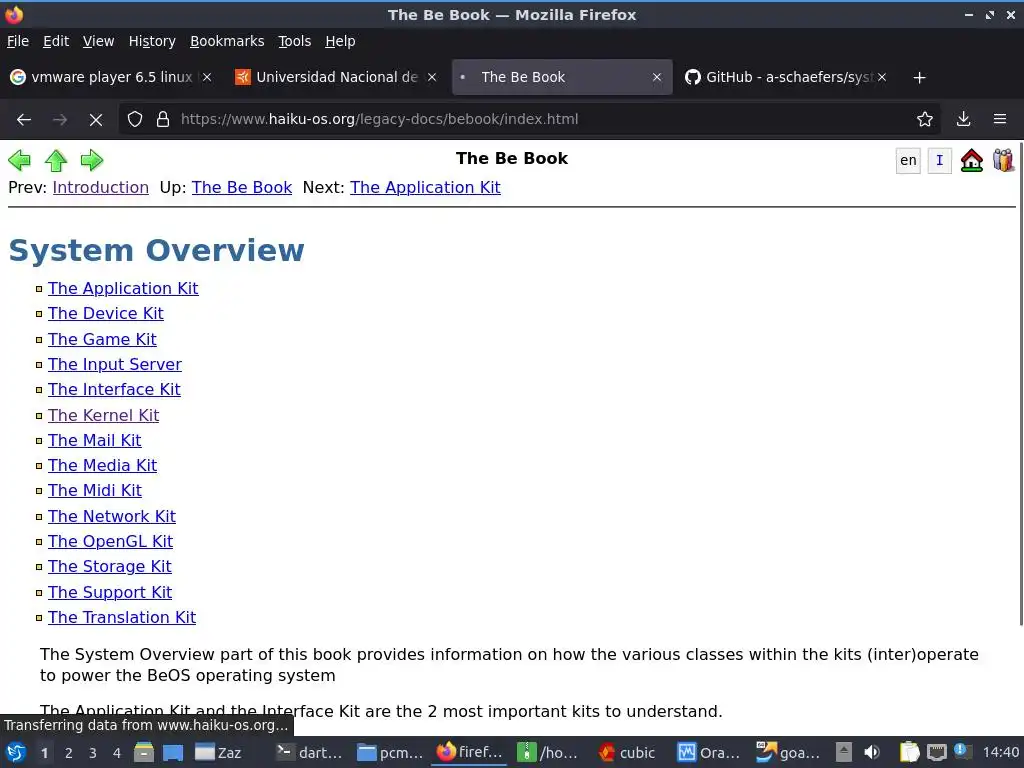This screenshot has width=1024, height=768.
Task: Close the 'Universidad Nacional de' tab
Action: (432, 77)
